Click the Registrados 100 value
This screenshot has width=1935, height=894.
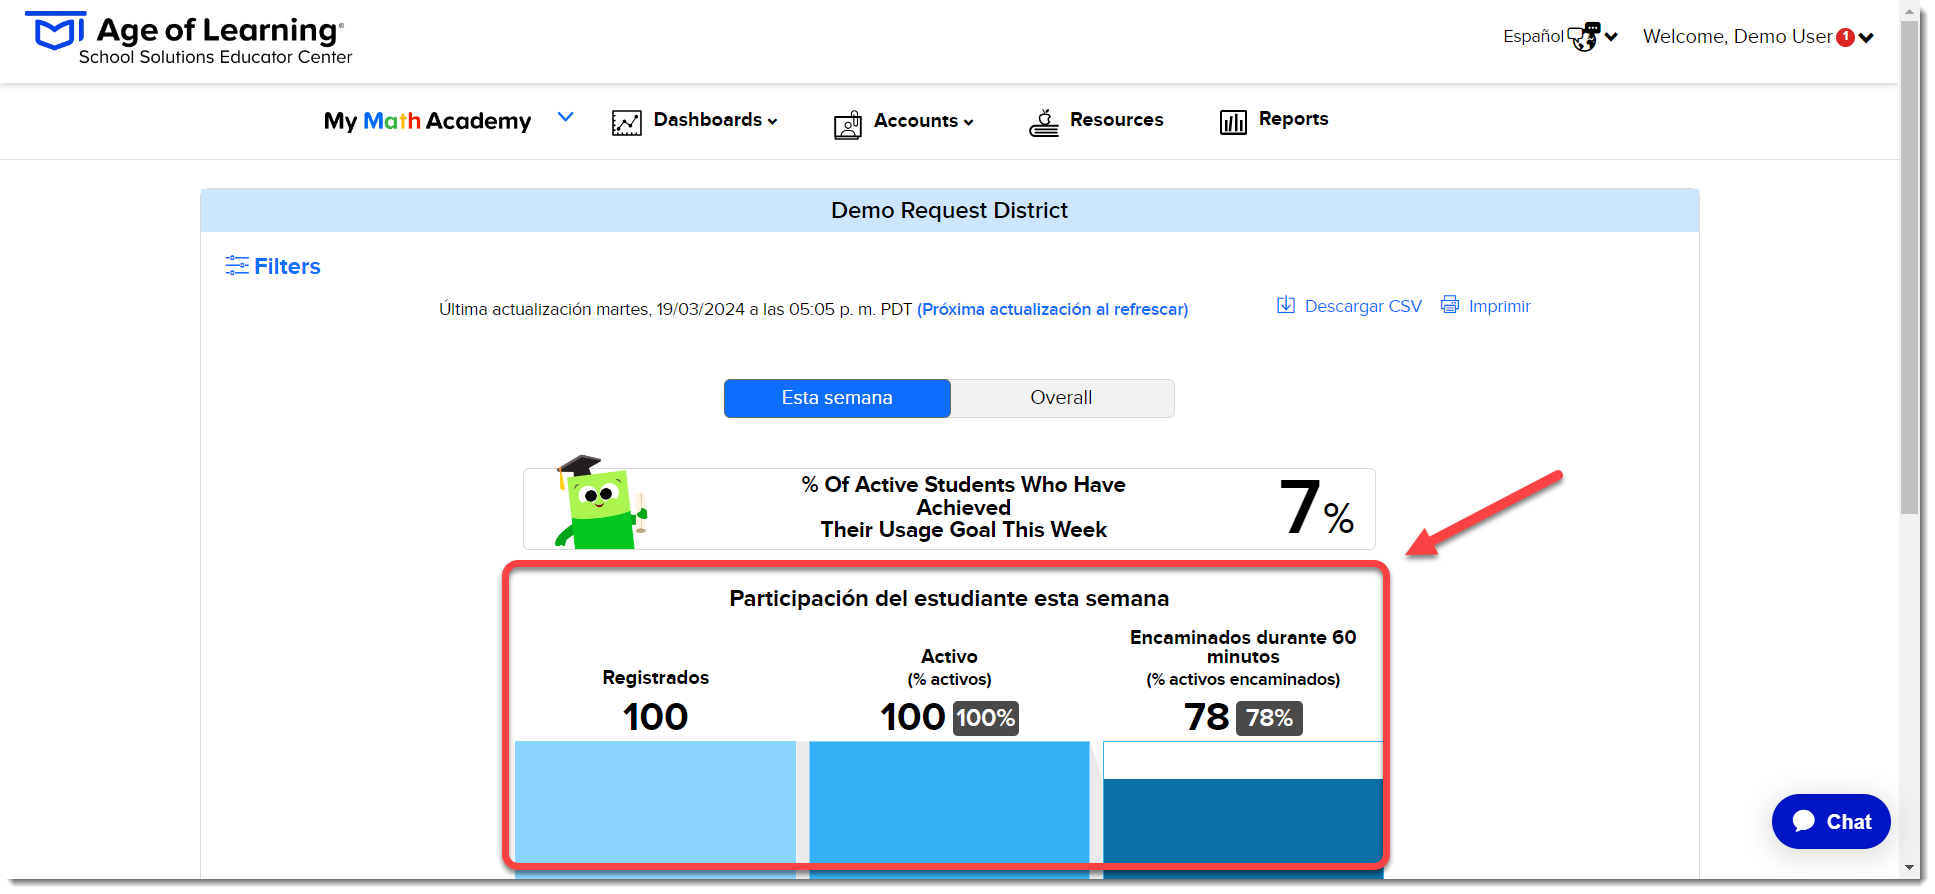(655, 717)
